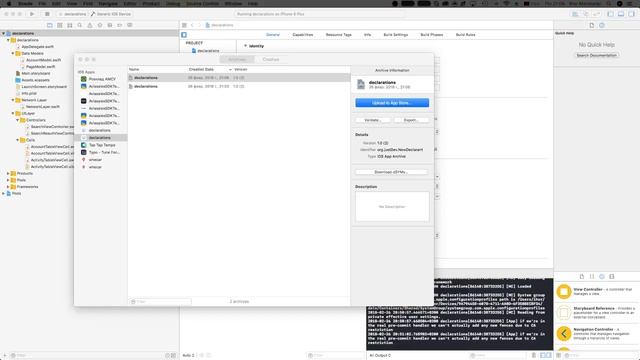
Task: Collapse the Cells group
Action: click(18, 140)
